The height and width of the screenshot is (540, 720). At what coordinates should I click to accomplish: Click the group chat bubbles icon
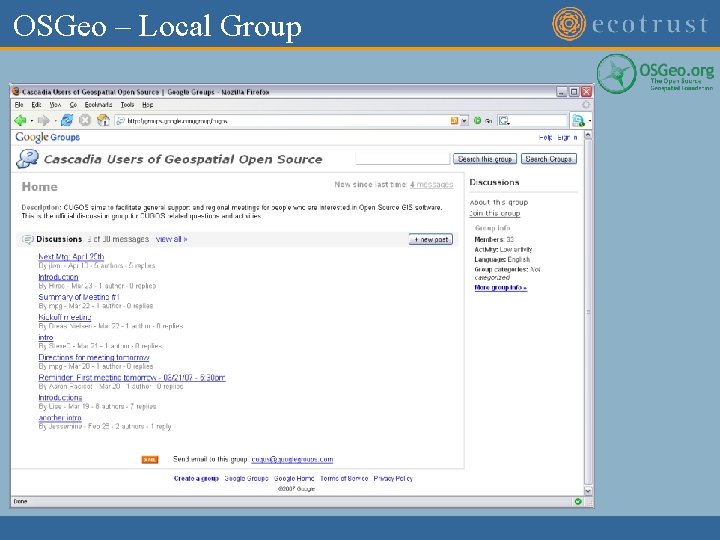point(28,159)
